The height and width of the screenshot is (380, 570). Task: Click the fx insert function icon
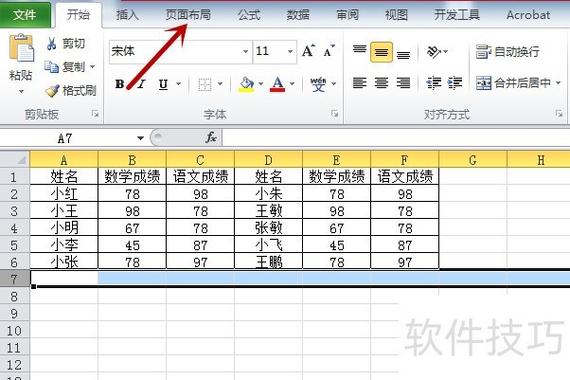(x=211, y=137)
